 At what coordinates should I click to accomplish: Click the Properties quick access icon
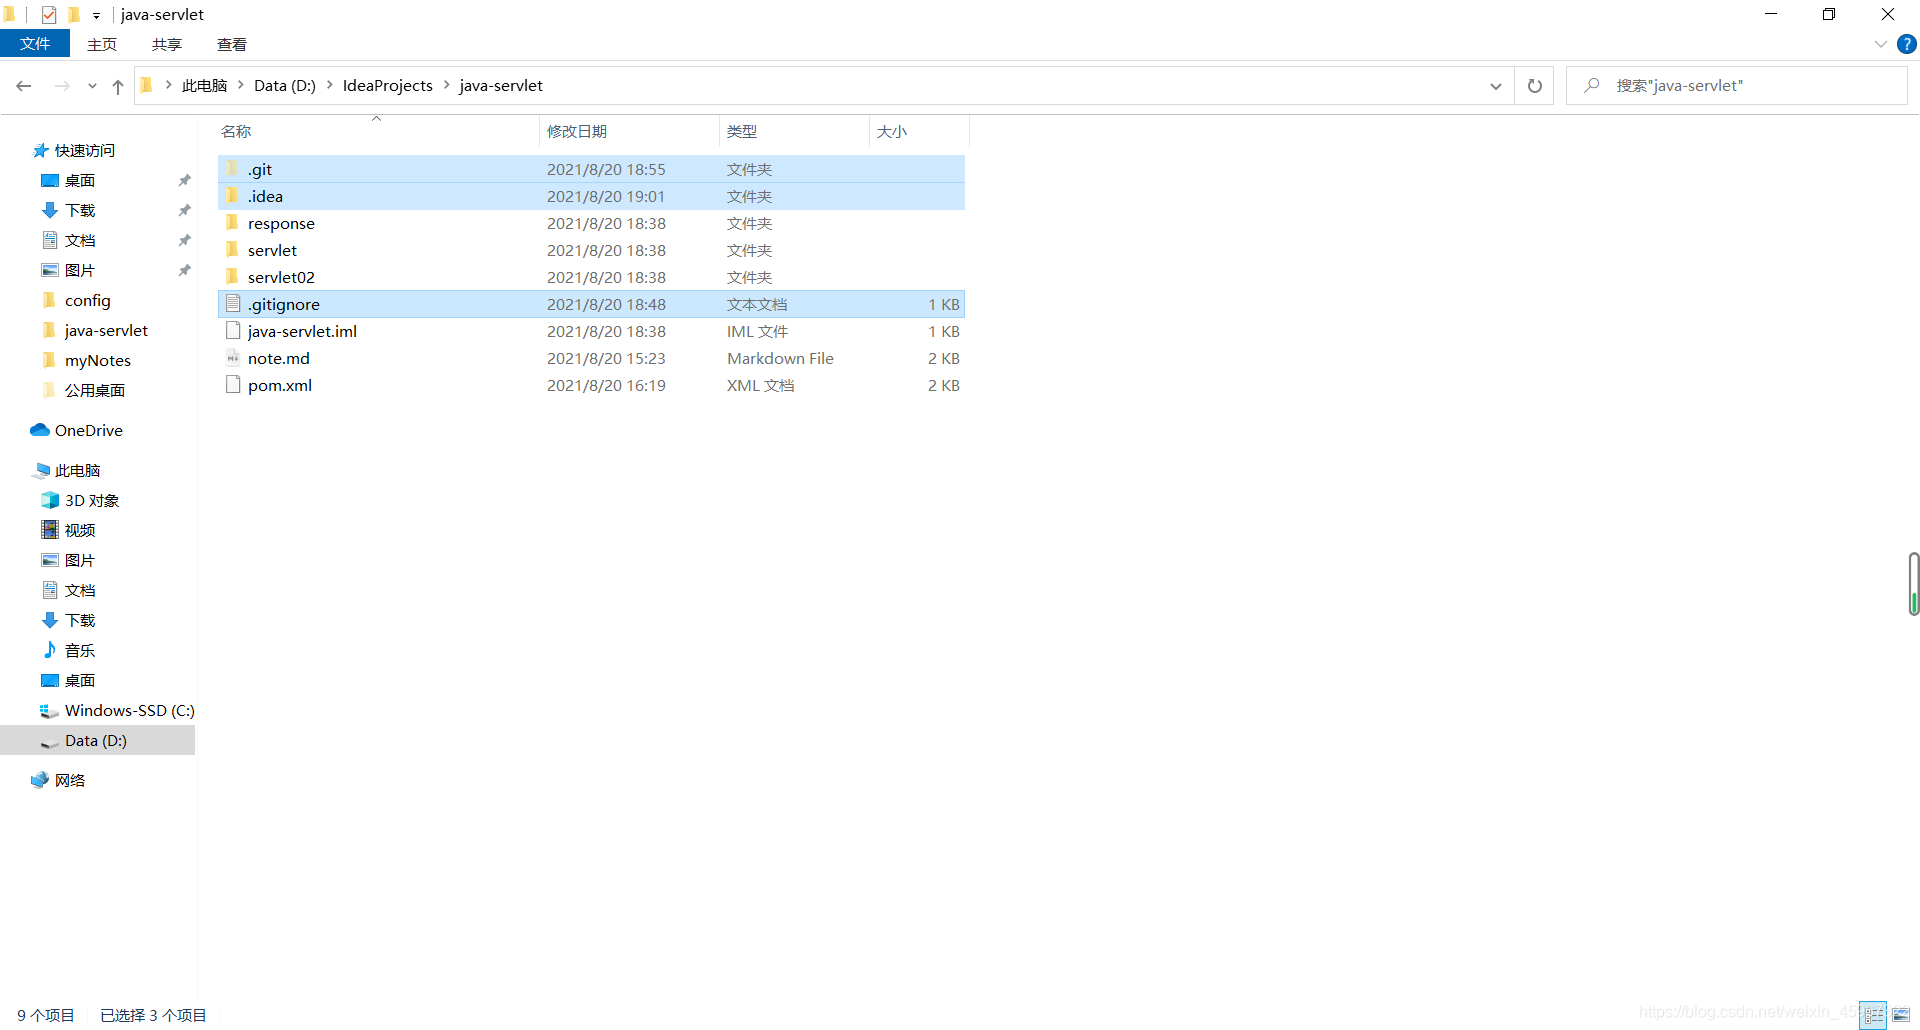click(x=48, y=15)
